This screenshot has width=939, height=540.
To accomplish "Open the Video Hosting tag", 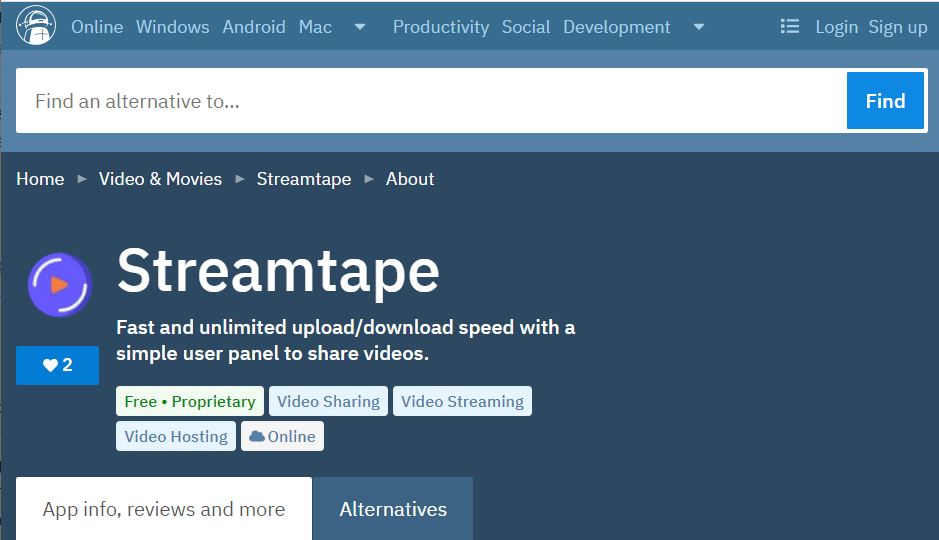I will [176, 436].
